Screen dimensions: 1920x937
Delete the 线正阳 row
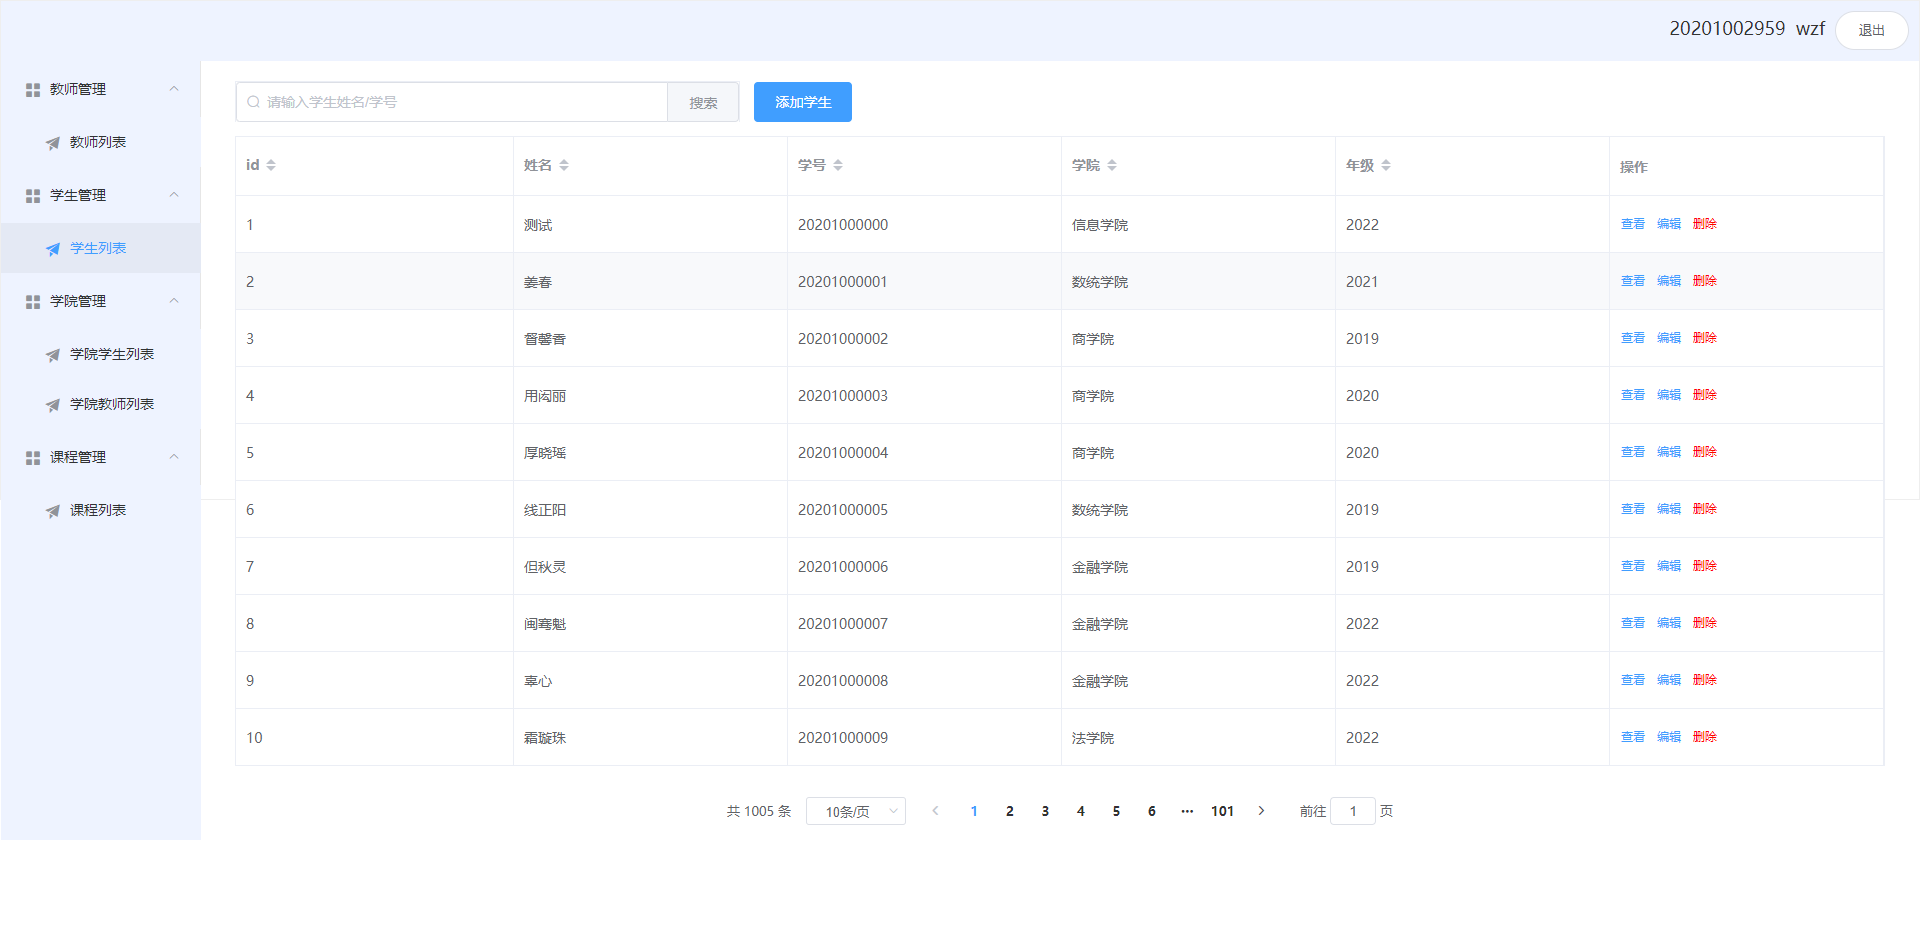[x=1705, y=509]
